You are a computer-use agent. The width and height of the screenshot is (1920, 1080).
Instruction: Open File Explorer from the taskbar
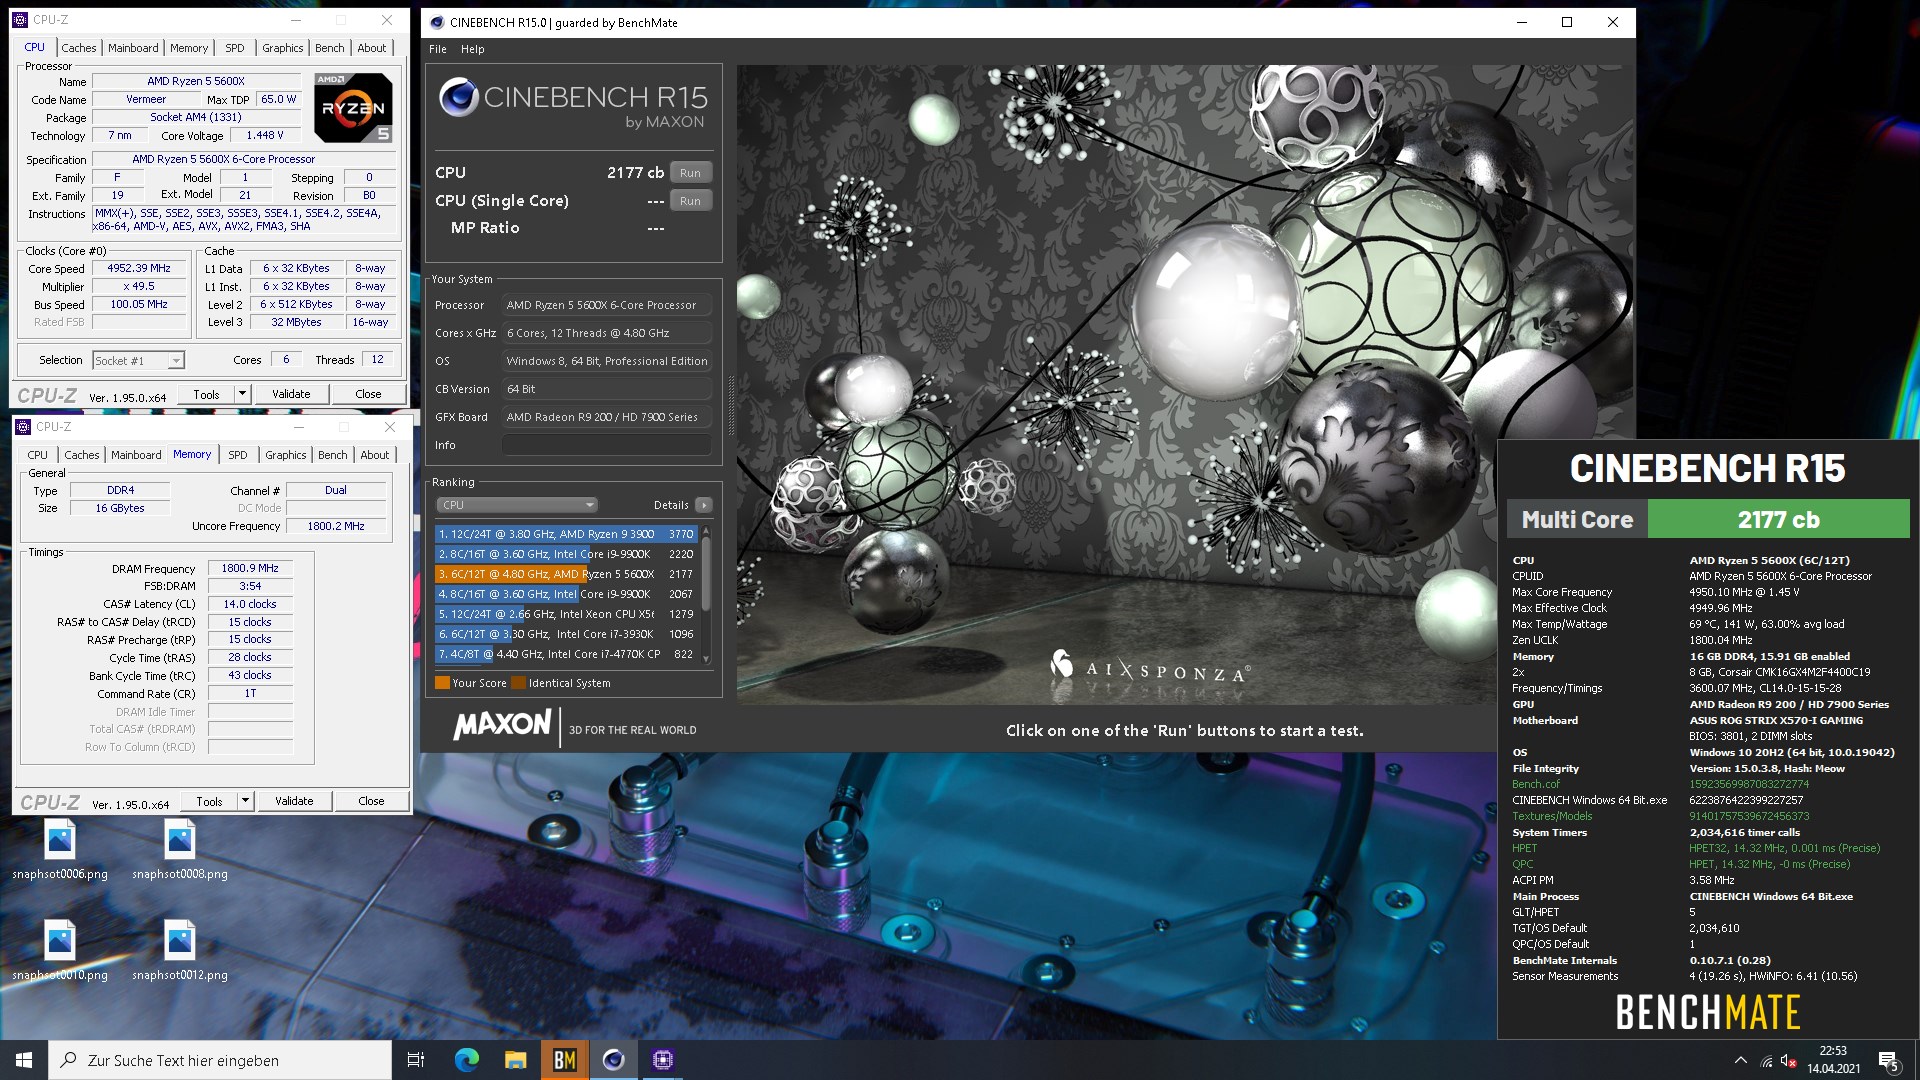(x=515, y=1060)
